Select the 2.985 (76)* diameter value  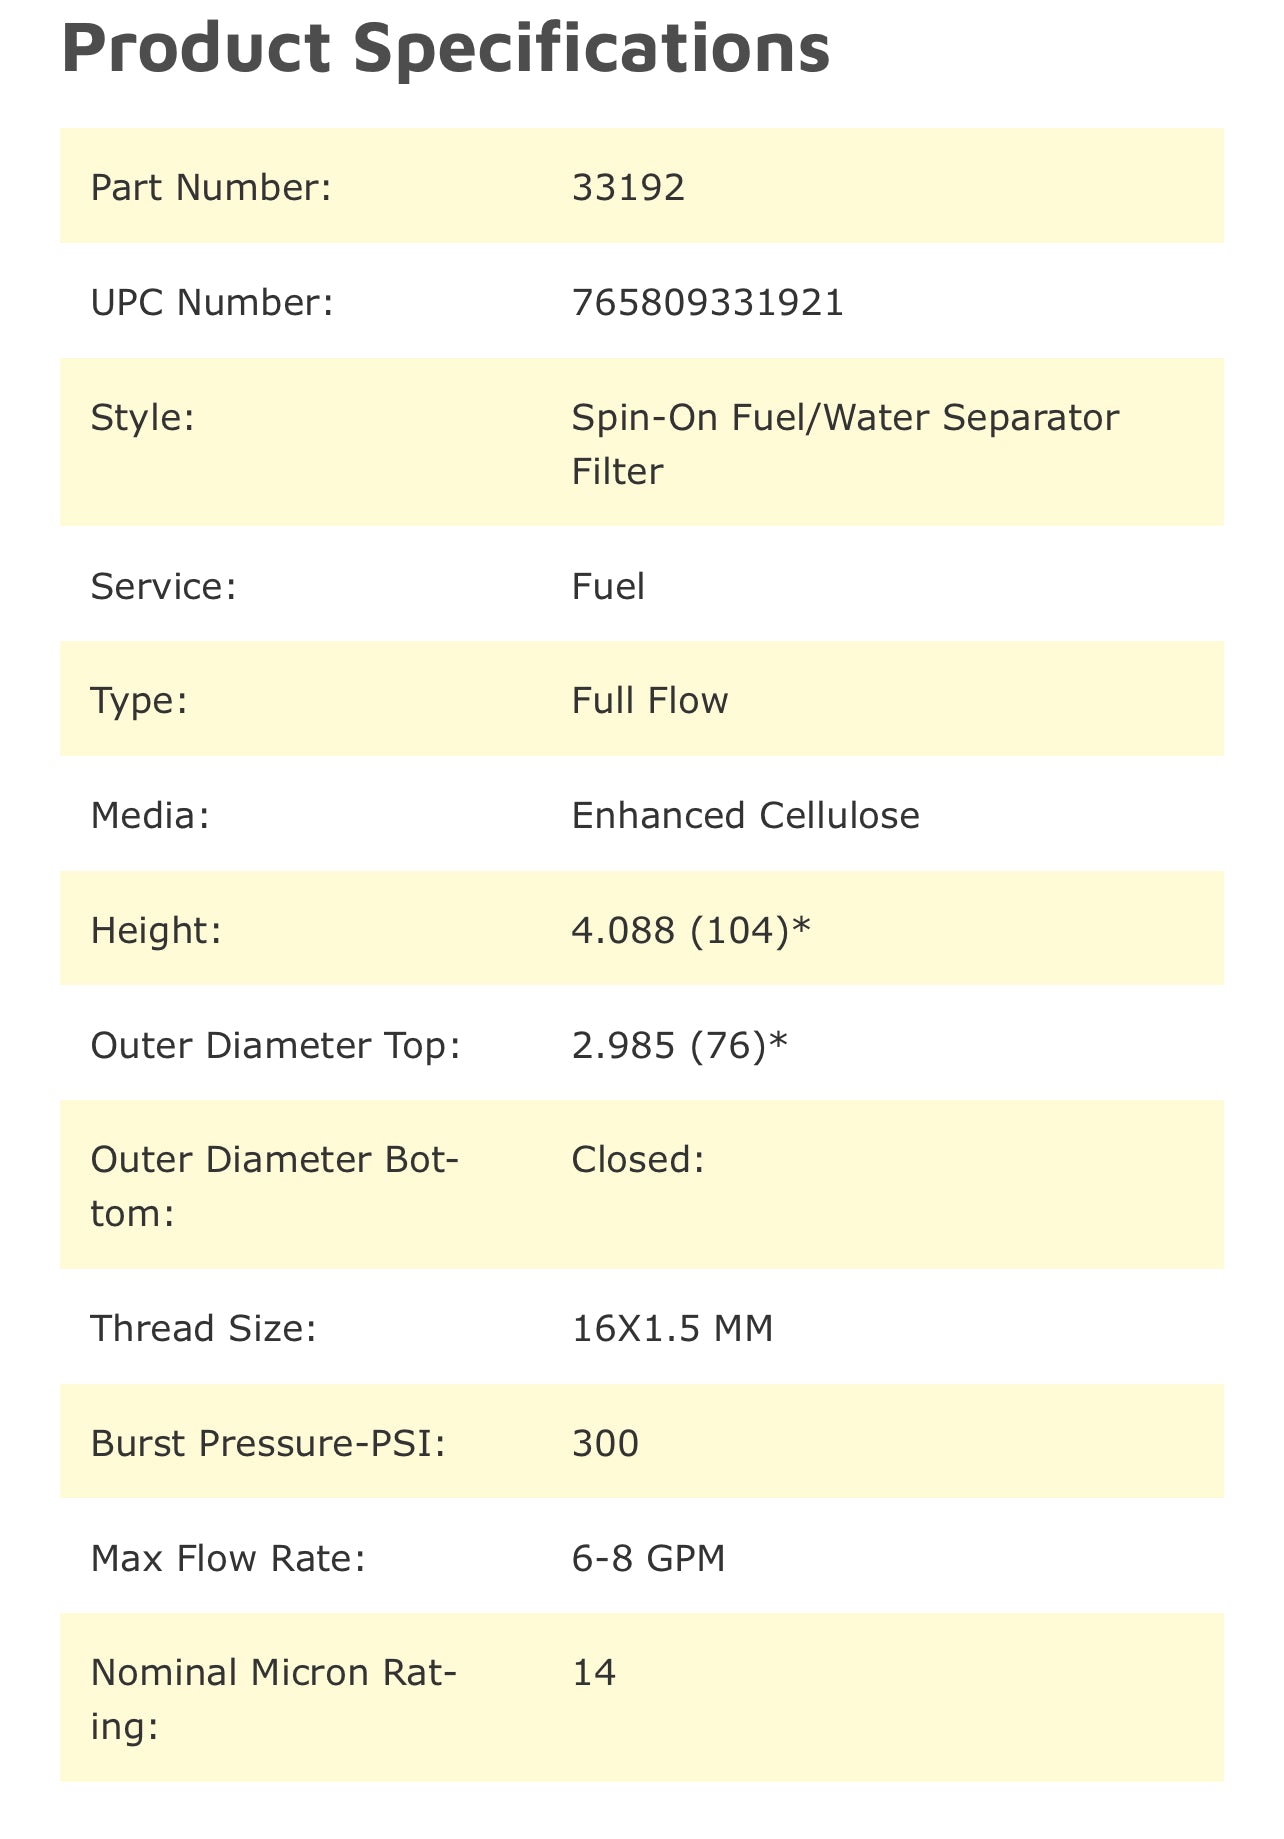coord(679,1046)
